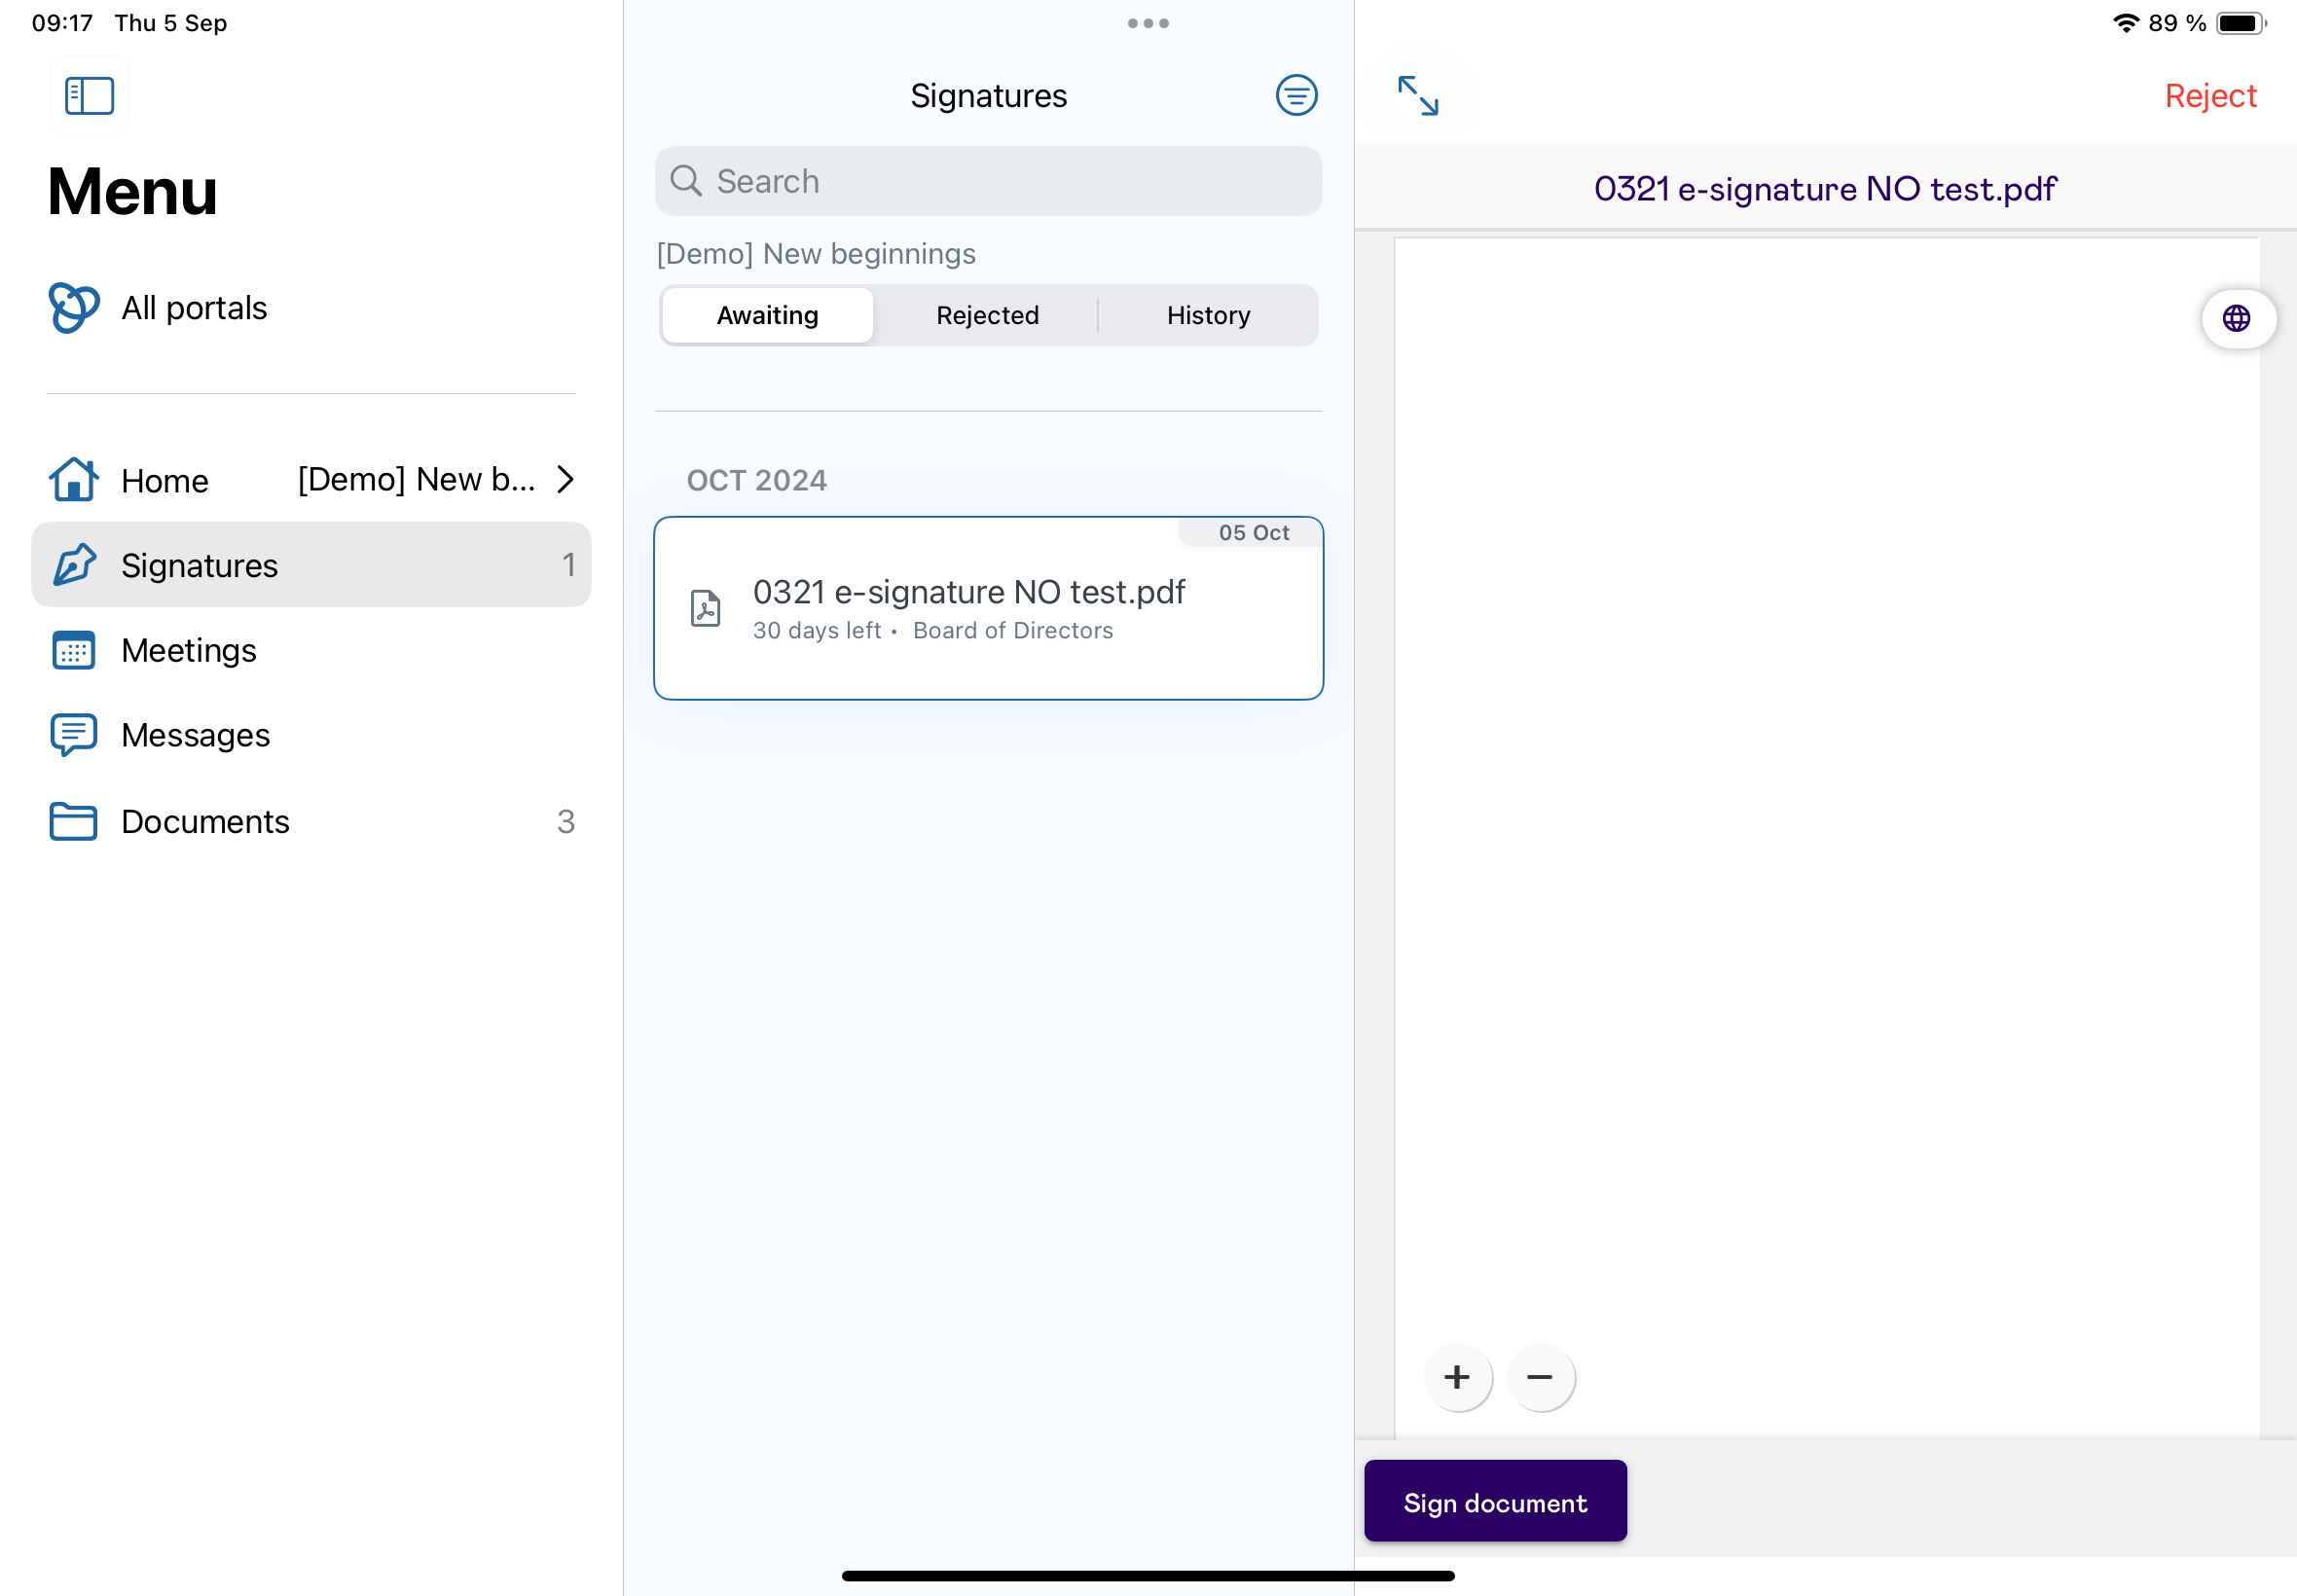Open Meetings from the sidebar
This screenshot has width=2297, height=1596.
point(188,649)
